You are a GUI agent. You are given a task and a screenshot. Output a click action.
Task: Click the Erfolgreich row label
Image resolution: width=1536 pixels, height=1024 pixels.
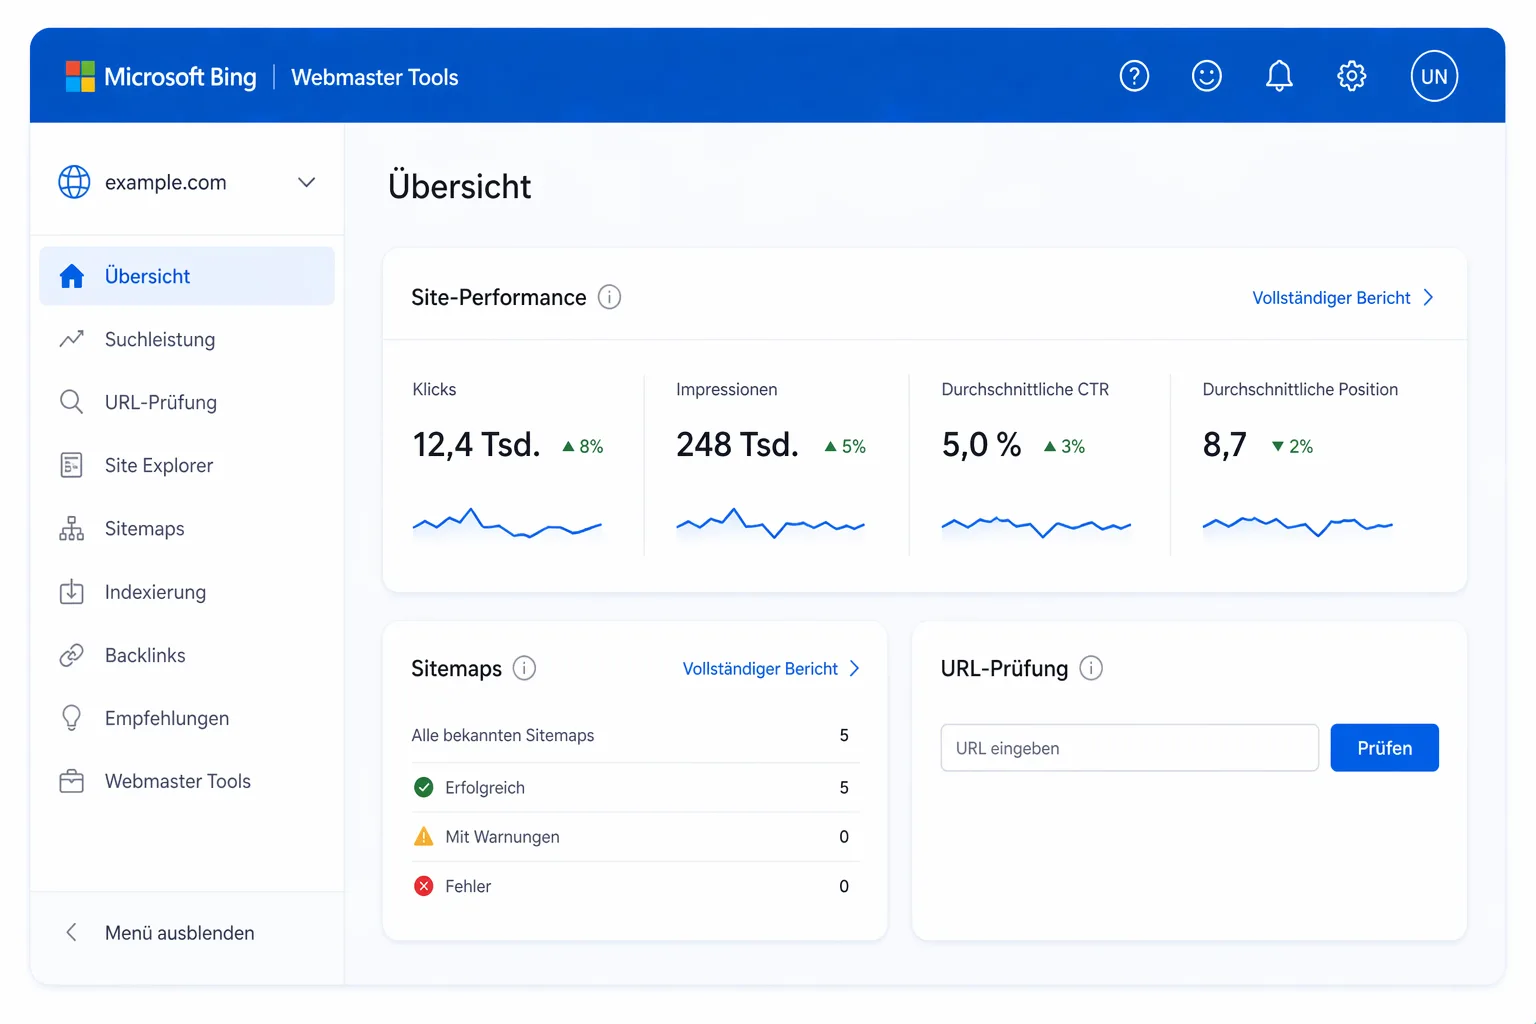pos(485,788)
